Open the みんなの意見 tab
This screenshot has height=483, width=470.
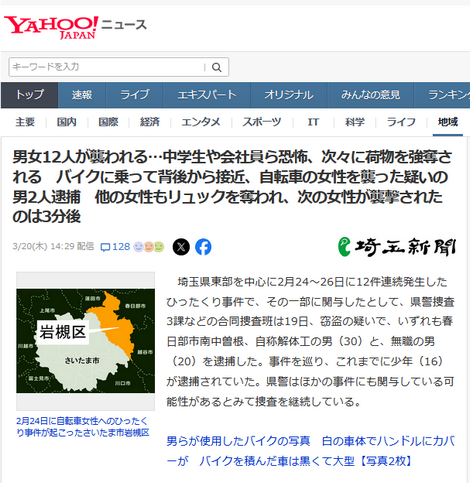tap(370, 95)
